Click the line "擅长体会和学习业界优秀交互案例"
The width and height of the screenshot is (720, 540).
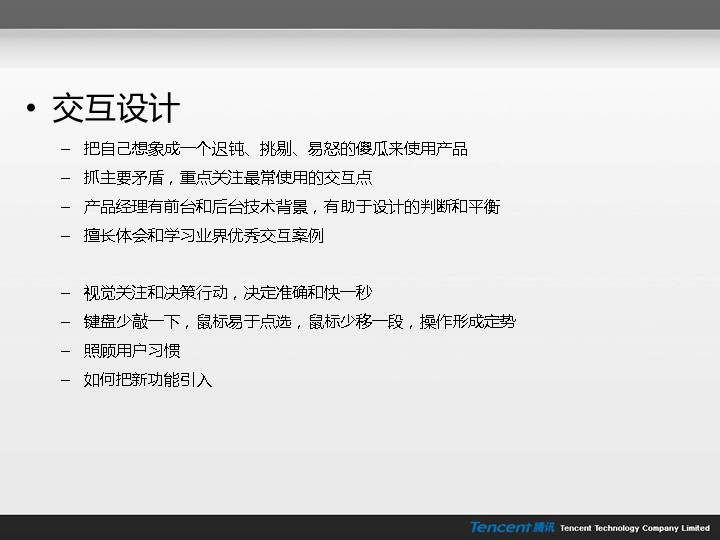coord(204,236)
